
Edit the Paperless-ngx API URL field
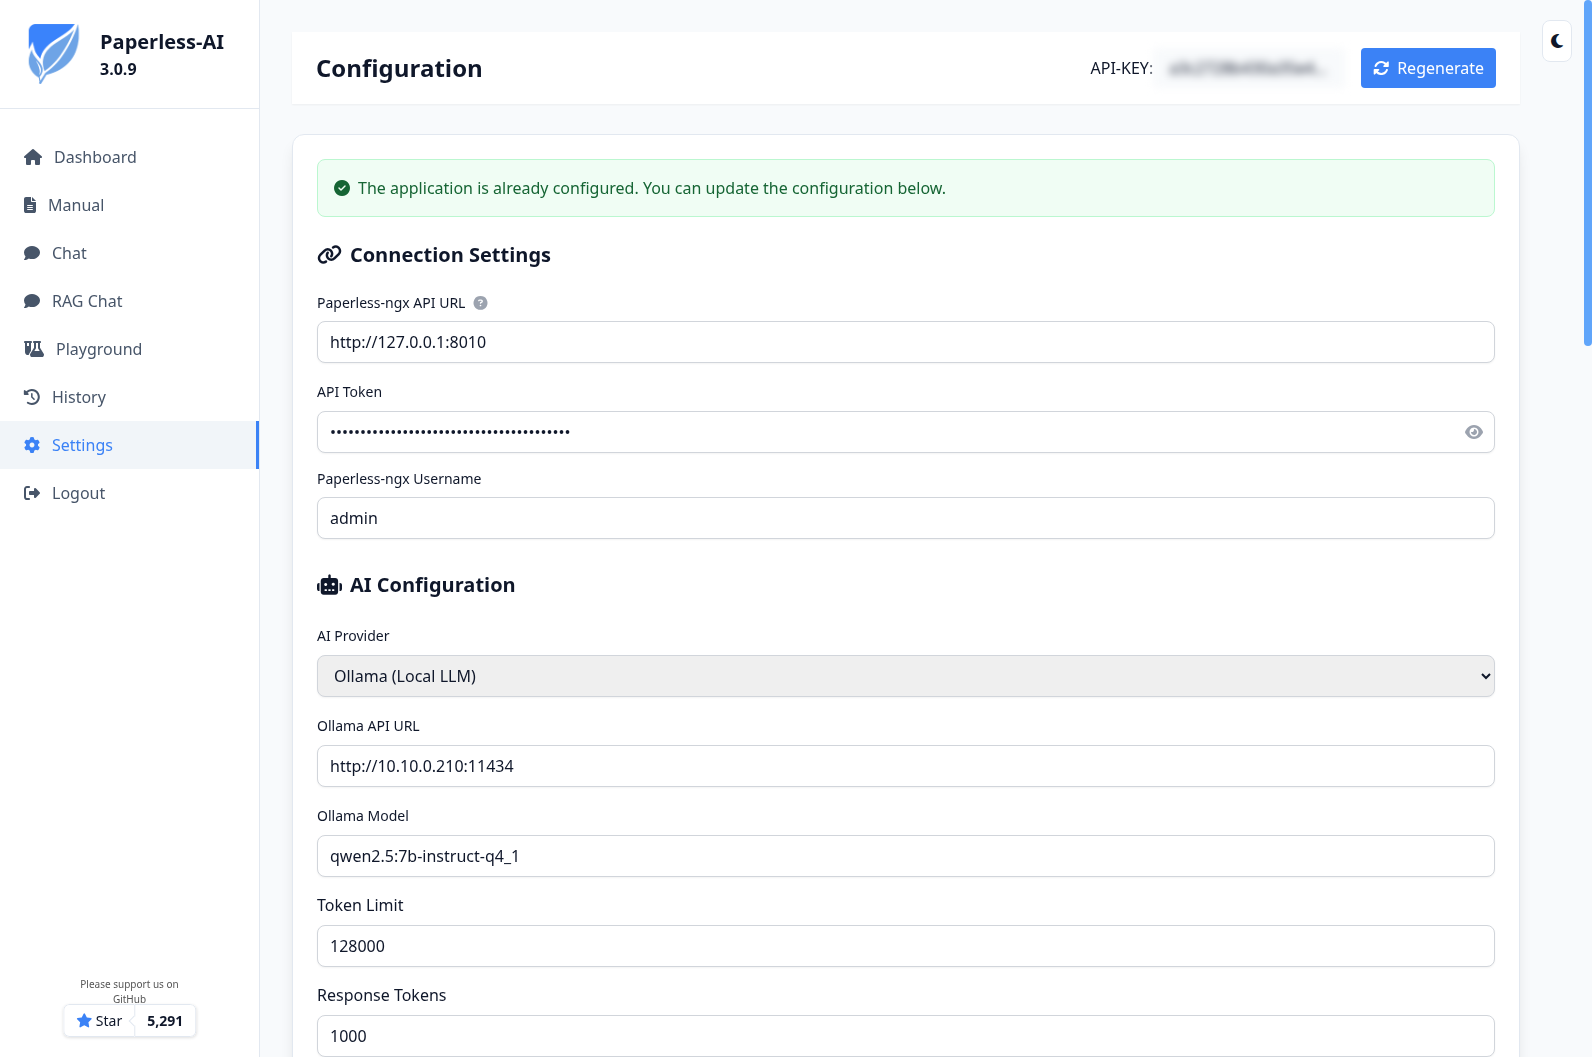[906, 342]
